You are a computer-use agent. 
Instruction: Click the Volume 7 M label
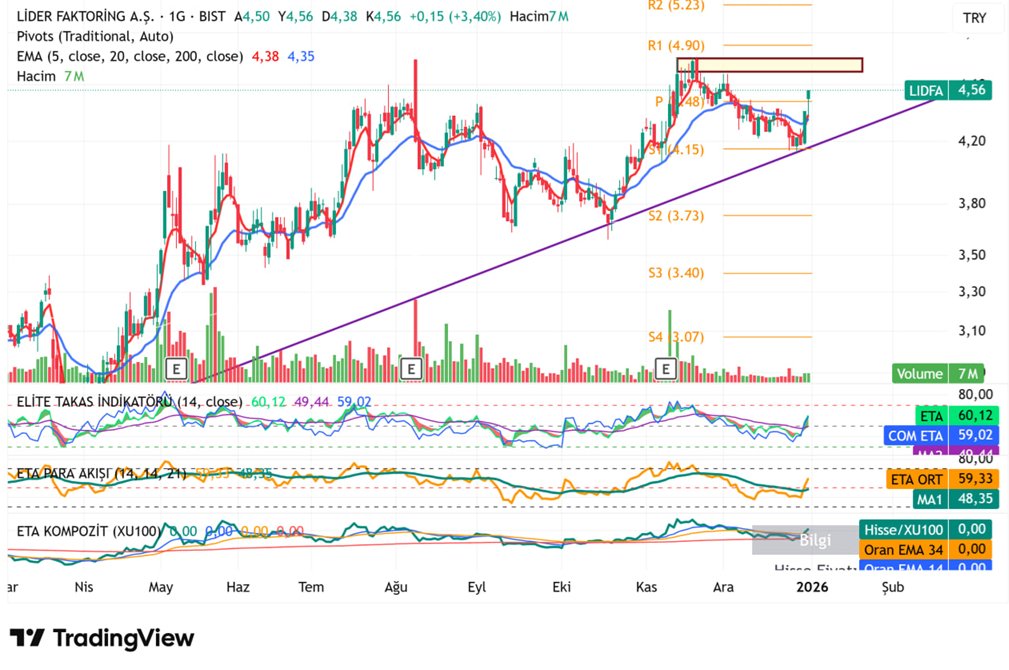click(x=938, y=373)
